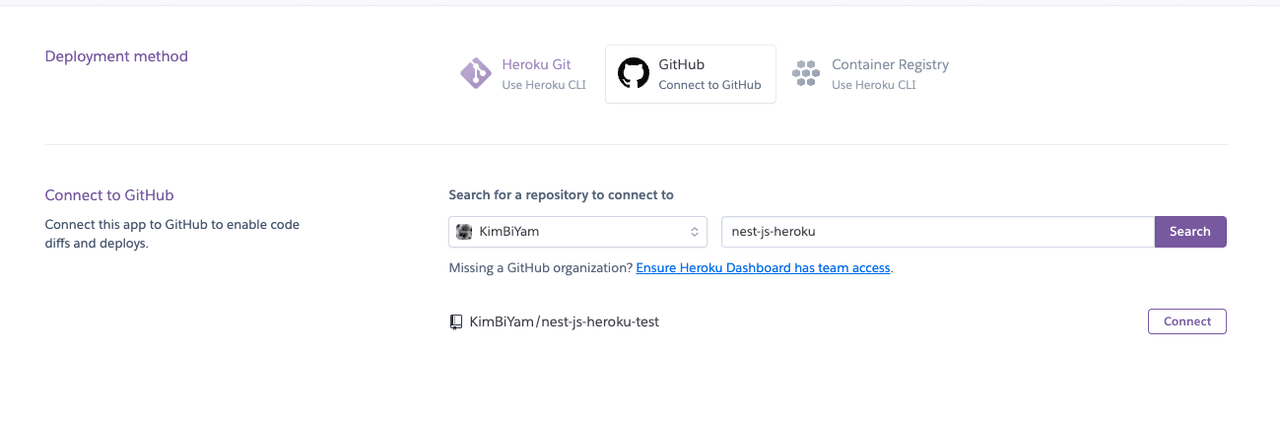Click "Use Heroku CLI" under Heroku Git
Screen dimensions: 1280x438
coord(543,85)
